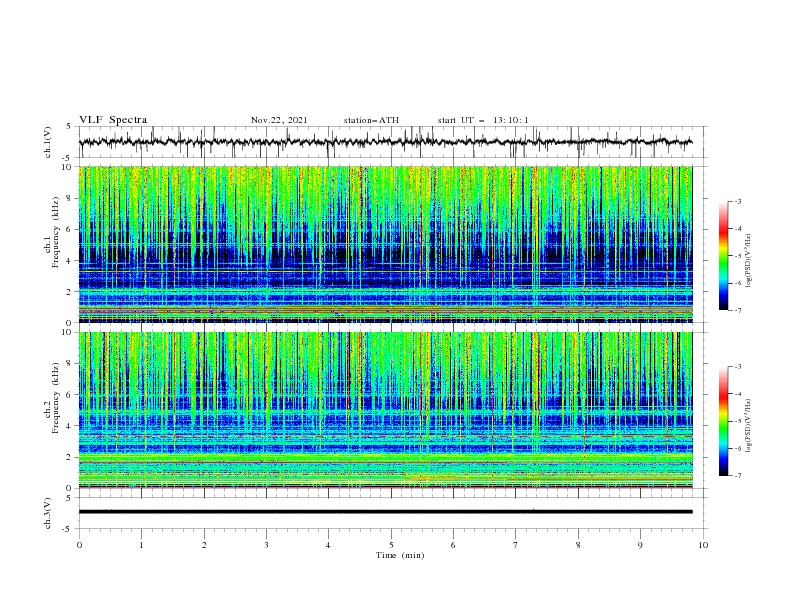Click the "-6" value on lower colorbar
This screenshot has width=792, height=612.
[737, 448]
